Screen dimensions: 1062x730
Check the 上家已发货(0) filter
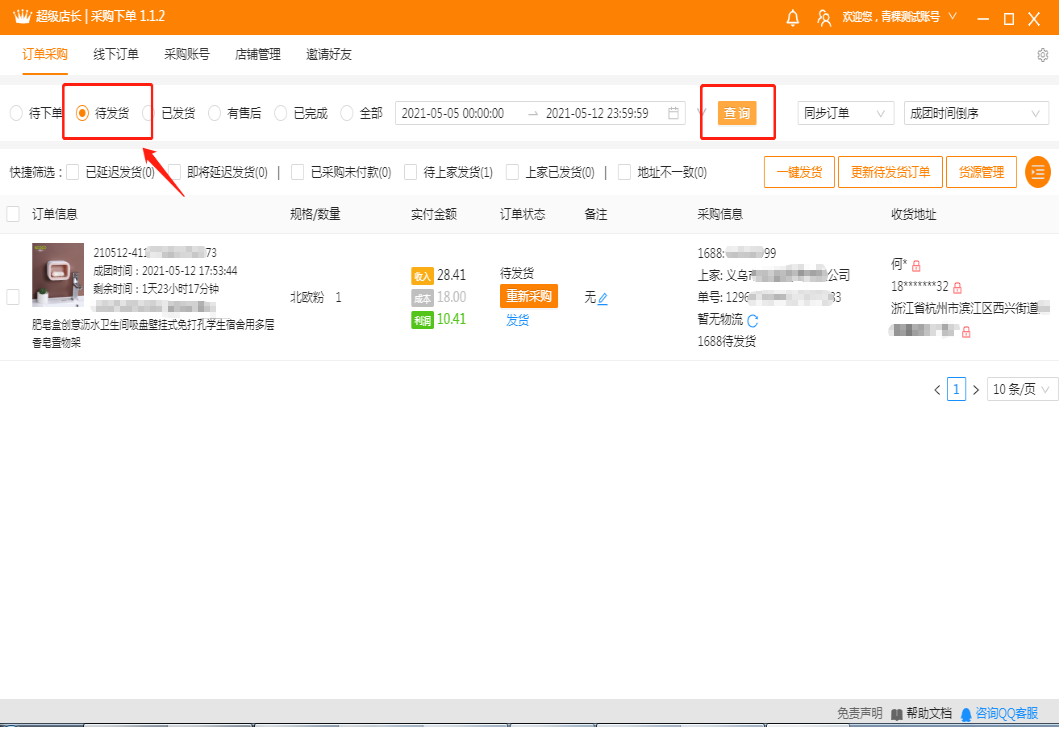click(513, 173)
